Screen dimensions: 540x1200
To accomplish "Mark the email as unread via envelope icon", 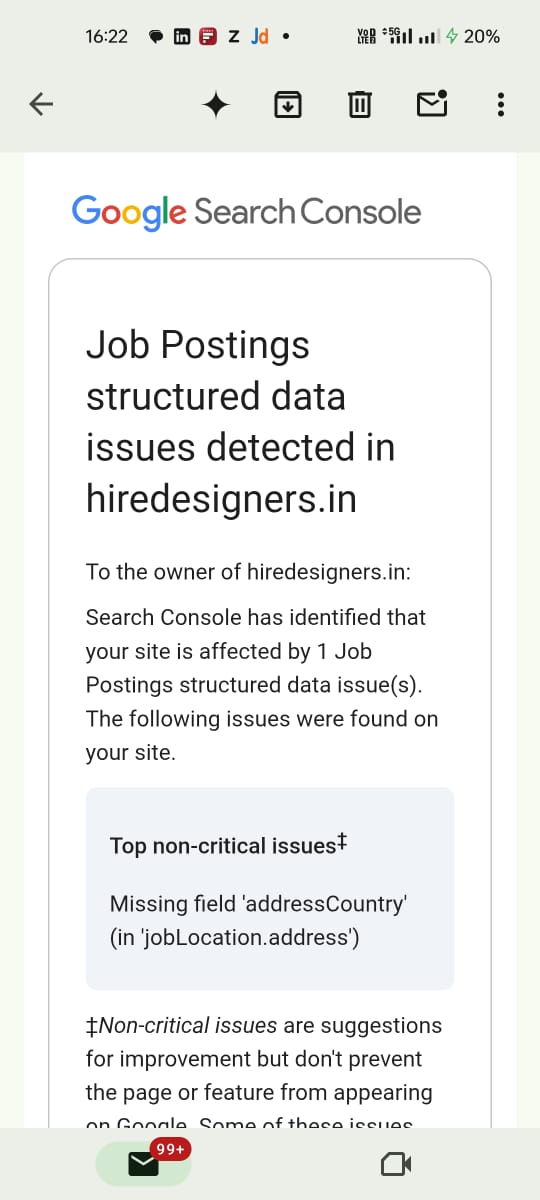I will (x=432, y=103).
